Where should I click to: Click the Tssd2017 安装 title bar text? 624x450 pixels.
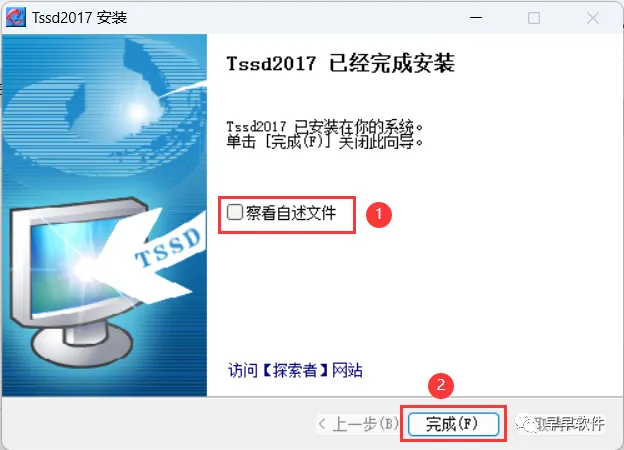pyautogui.click(x=80, y=18)
